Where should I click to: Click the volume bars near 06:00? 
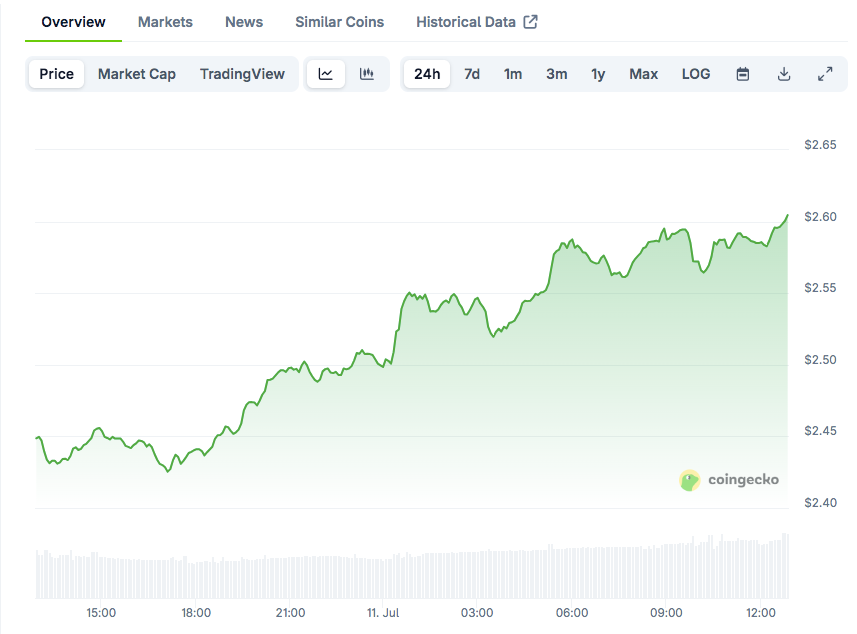click(x=572, y=573)
